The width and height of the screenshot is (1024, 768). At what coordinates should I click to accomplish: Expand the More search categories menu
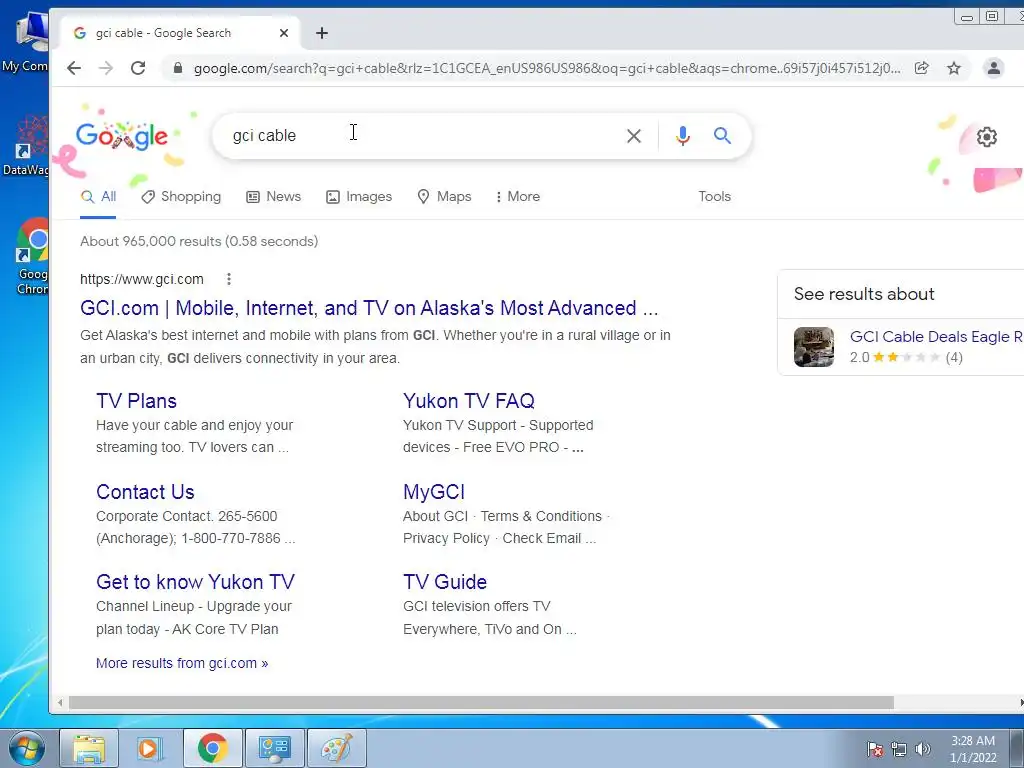coord(517,197)
